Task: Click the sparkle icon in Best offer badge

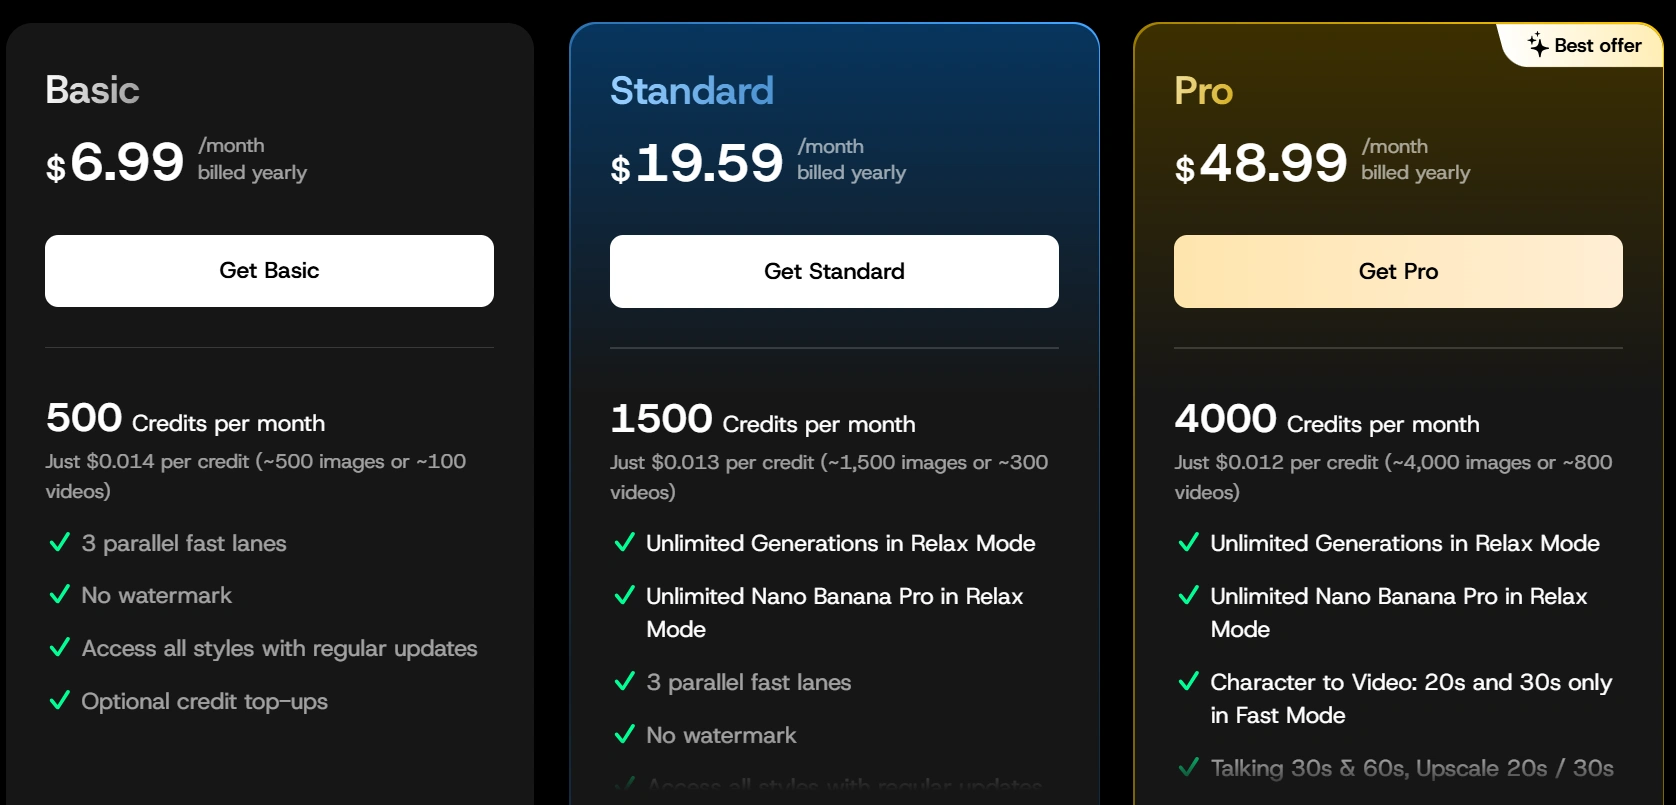Action: [1538, 45]
